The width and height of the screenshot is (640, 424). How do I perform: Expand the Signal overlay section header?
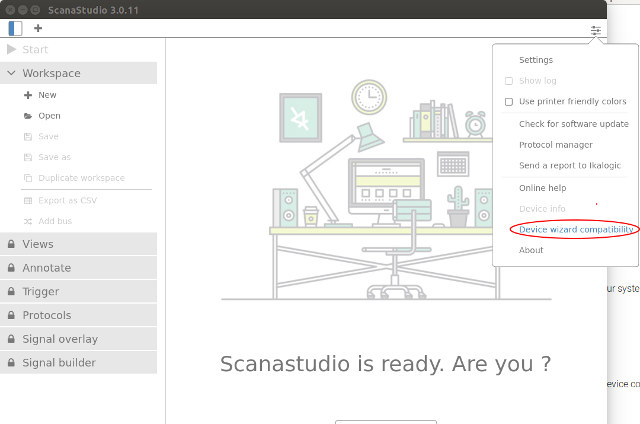coord(78,339)
